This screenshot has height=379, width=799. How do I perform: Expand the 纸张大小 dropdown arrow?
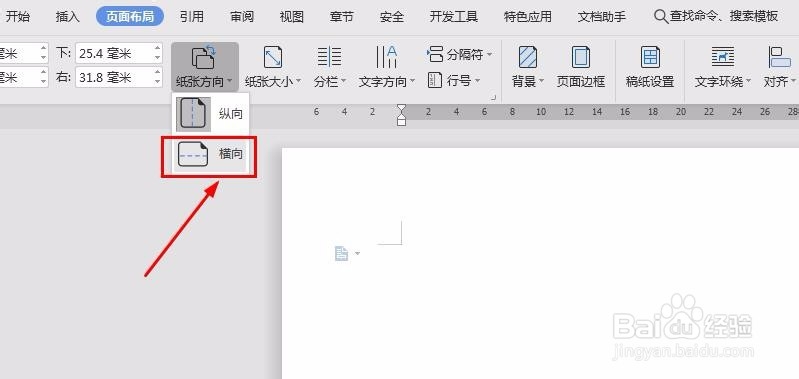click(x=299, y=82)
